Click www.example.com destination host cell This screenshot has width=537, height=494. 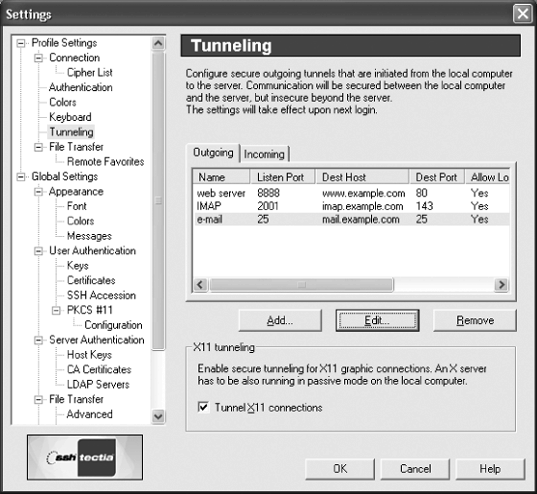[x=363, y=193]
